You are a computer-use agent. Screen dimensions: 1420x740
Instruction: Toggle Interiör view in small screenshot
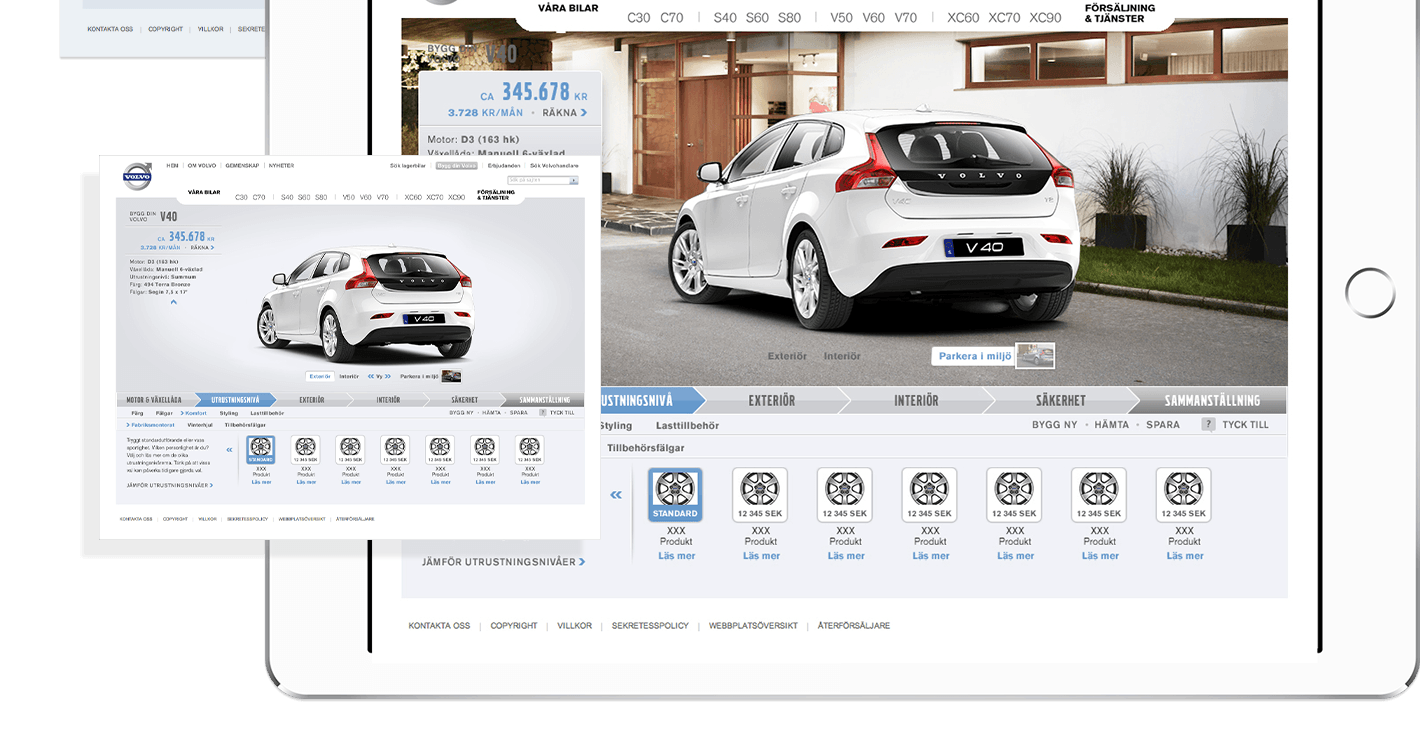pyautogui.click(x=349, y=376)
